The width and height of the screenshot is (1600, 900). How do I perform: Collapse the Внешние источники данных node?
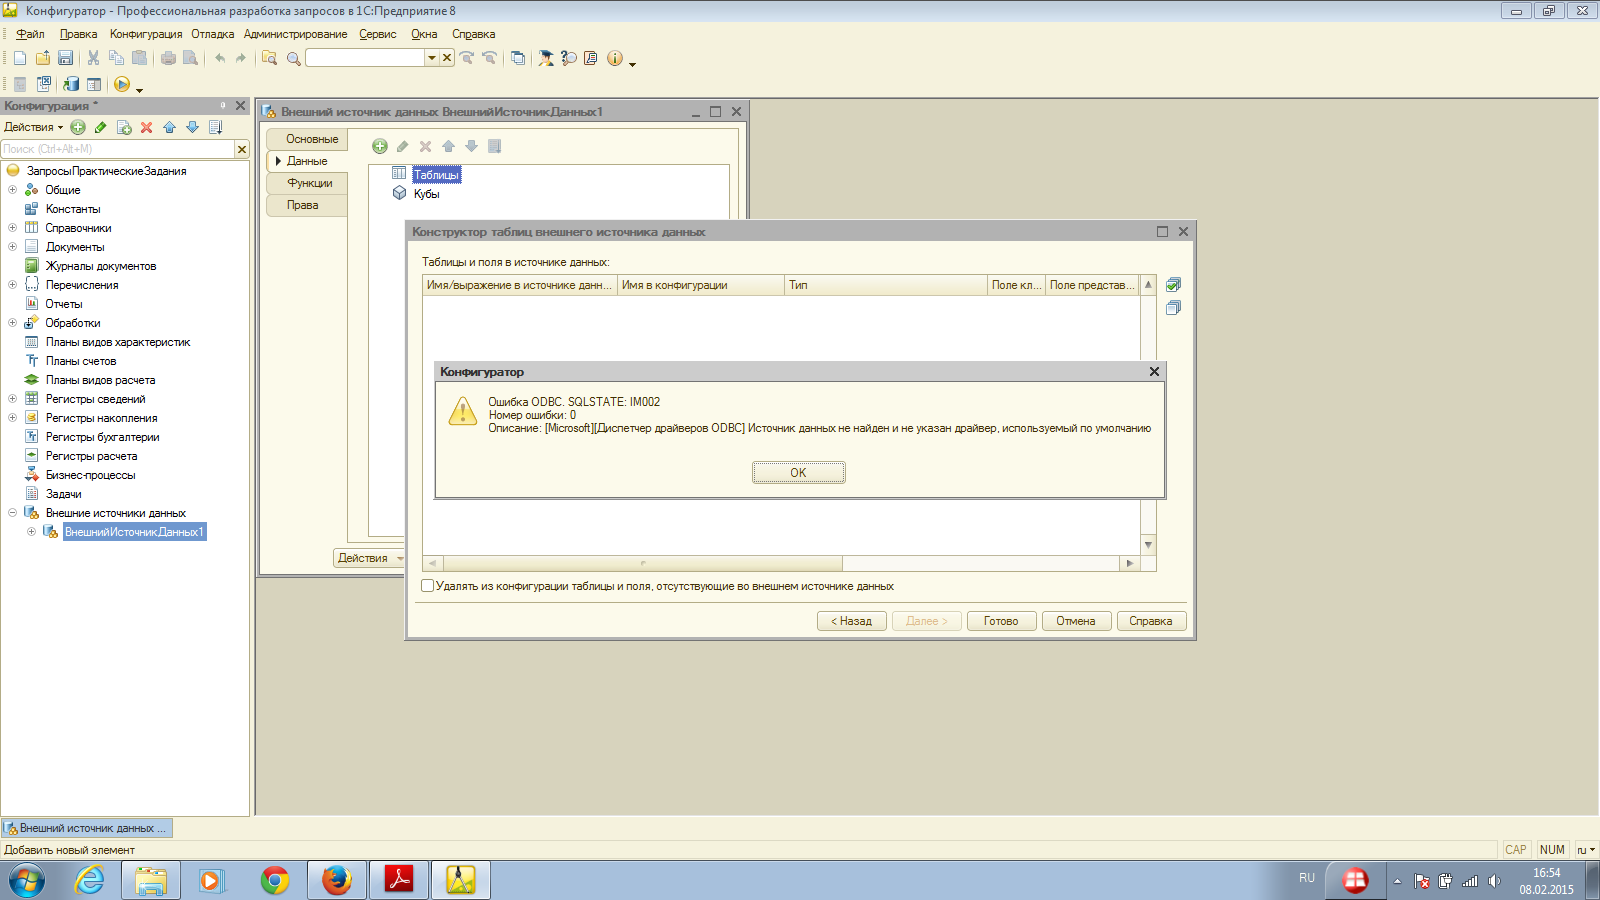tap(12, 513)
